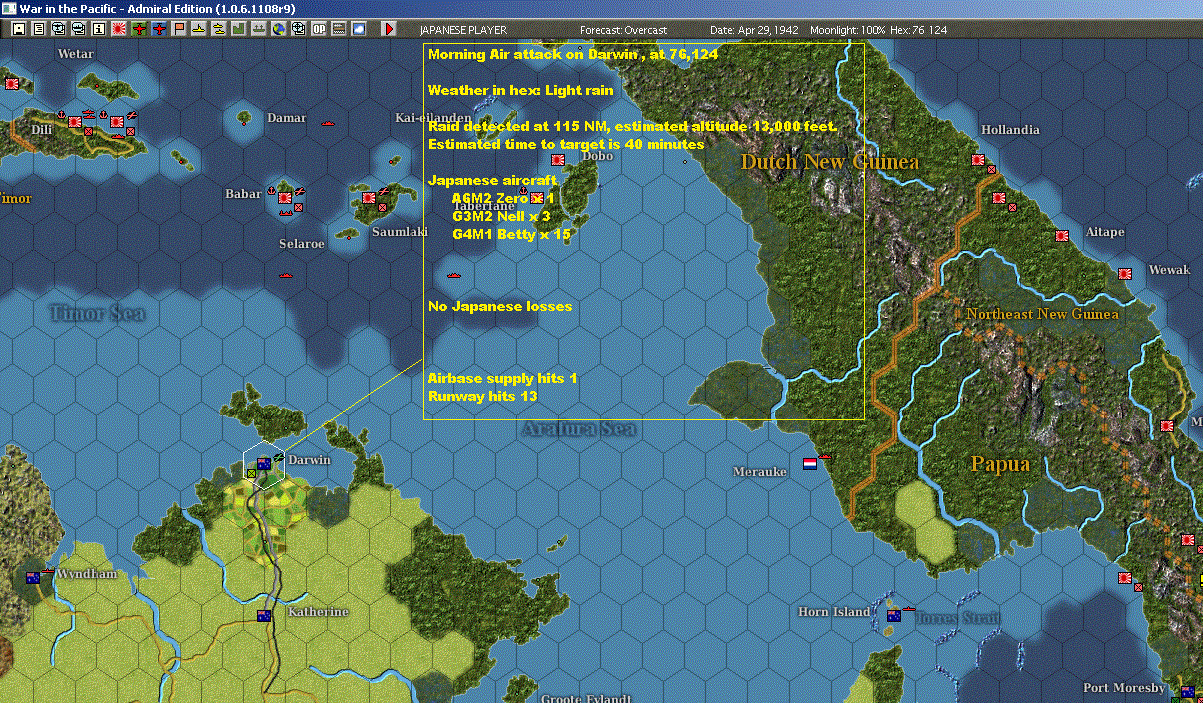This screenshot has height=703, width=1203.
Task: Click the Merauke map label
Action: [x=760, y=472]
